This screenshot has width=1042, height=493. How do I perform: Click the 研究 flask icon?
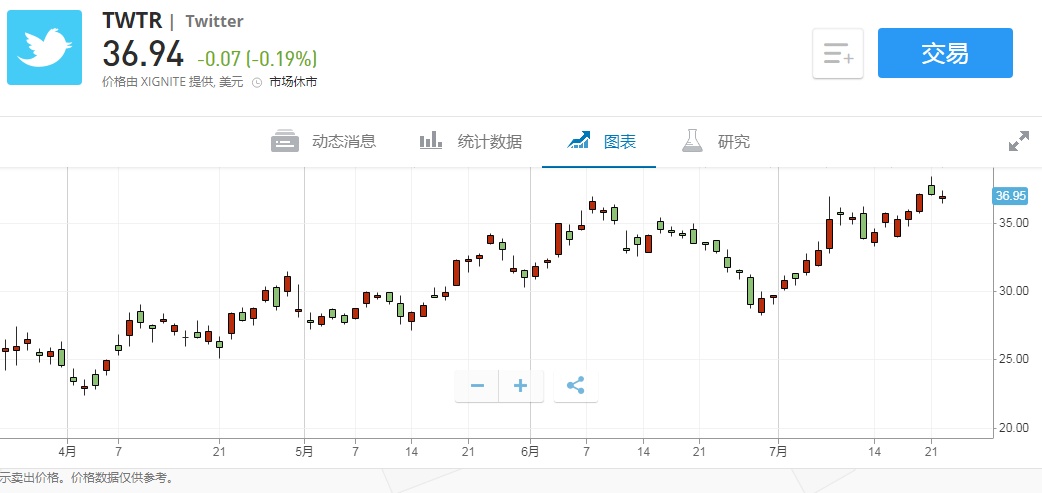[693, 141]
